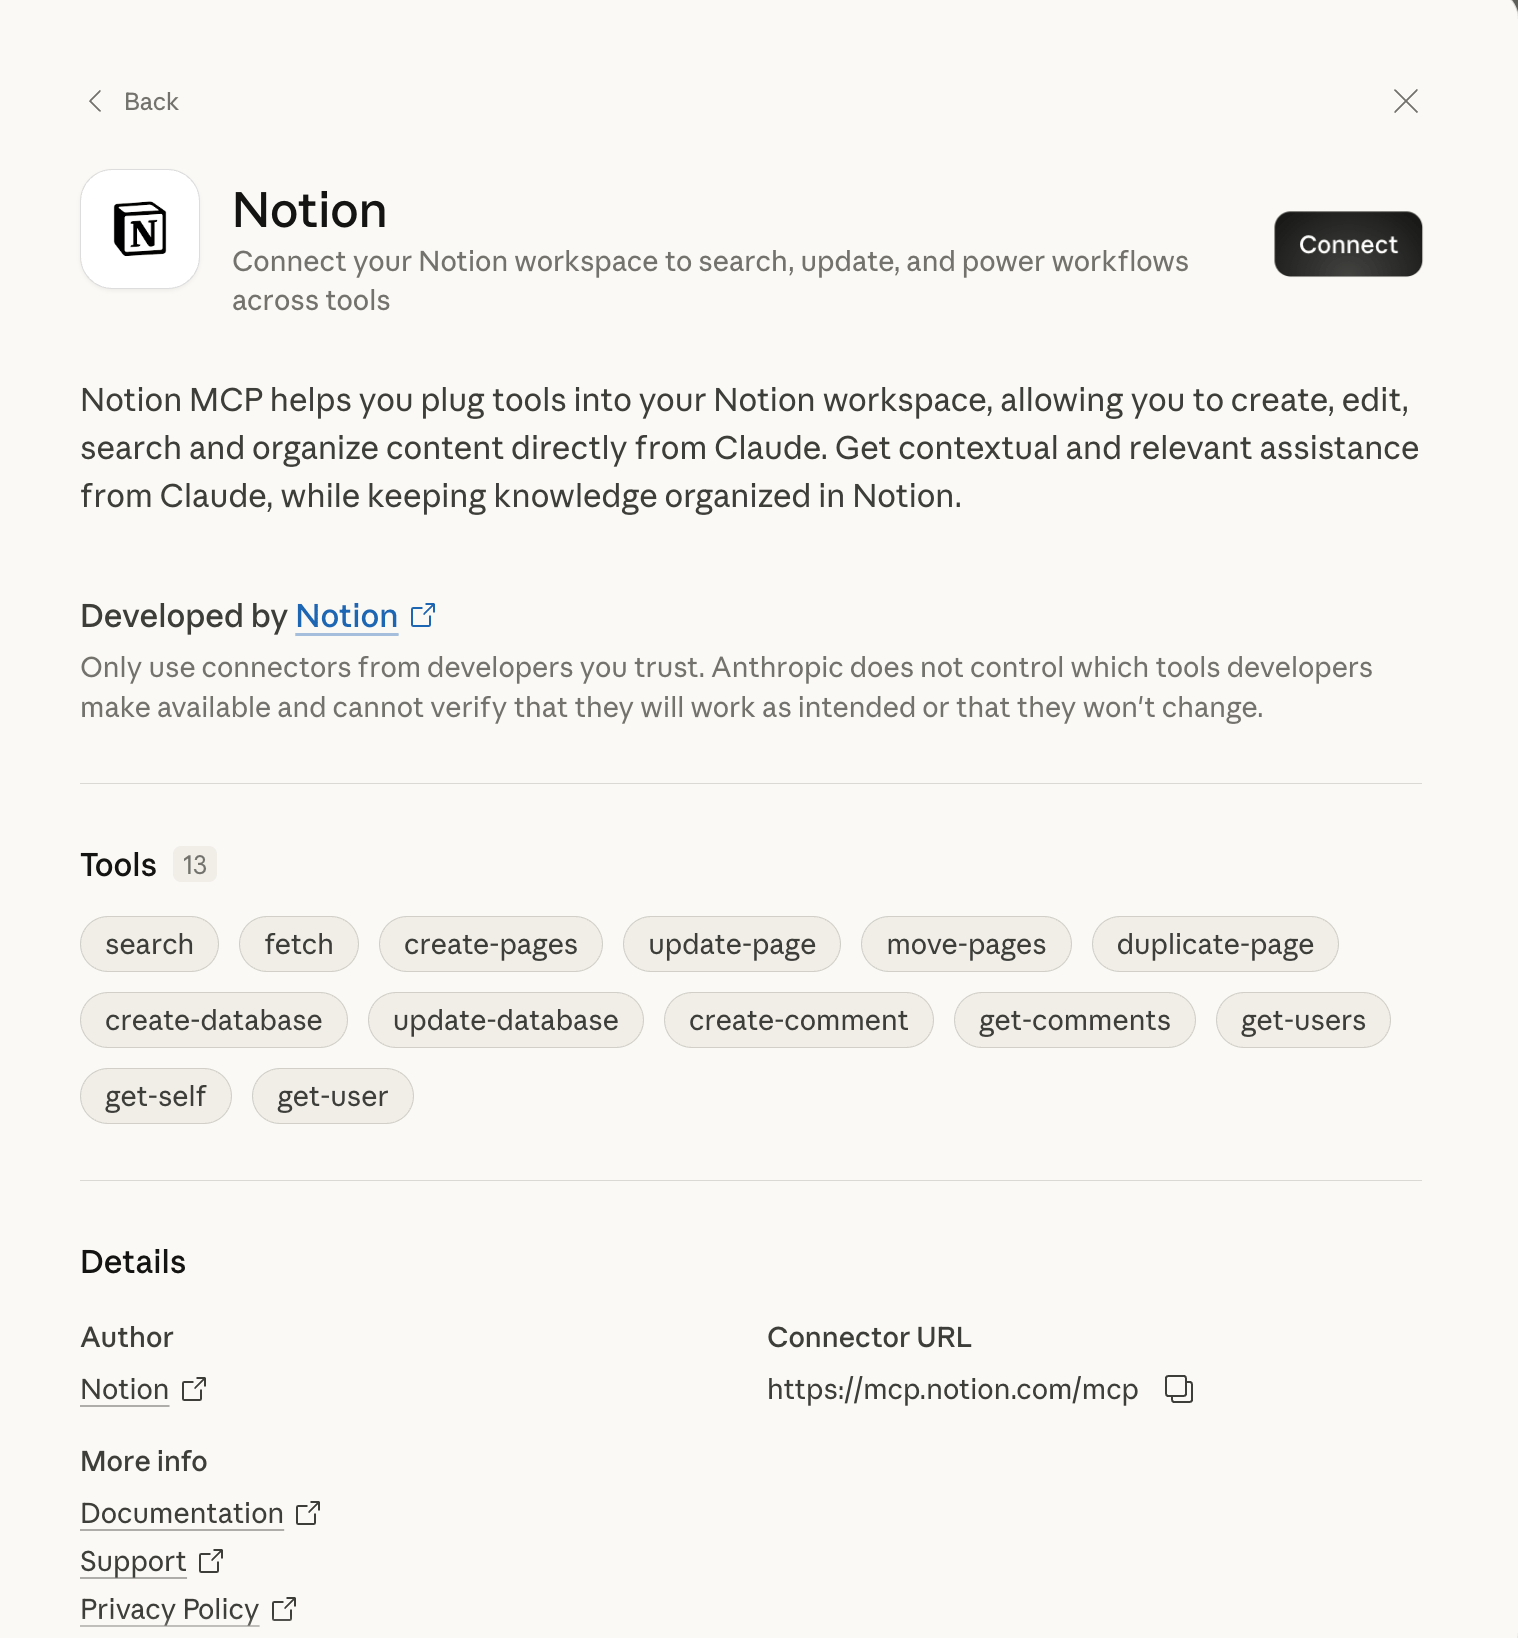Select the search tool chip
This screenshot has width=1518, height=1638.
pyautogui.click(x=149, y=944)
